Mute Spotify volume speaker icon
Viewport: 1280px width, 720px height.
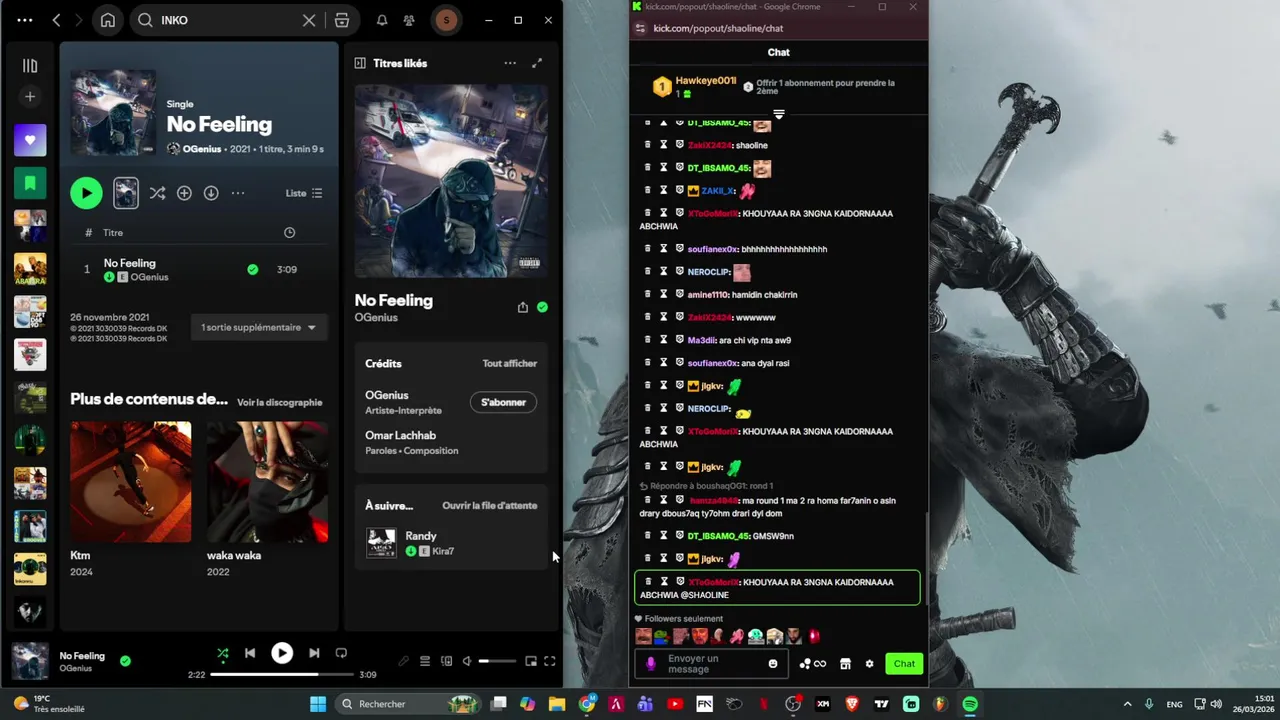(x=467, y=661)
